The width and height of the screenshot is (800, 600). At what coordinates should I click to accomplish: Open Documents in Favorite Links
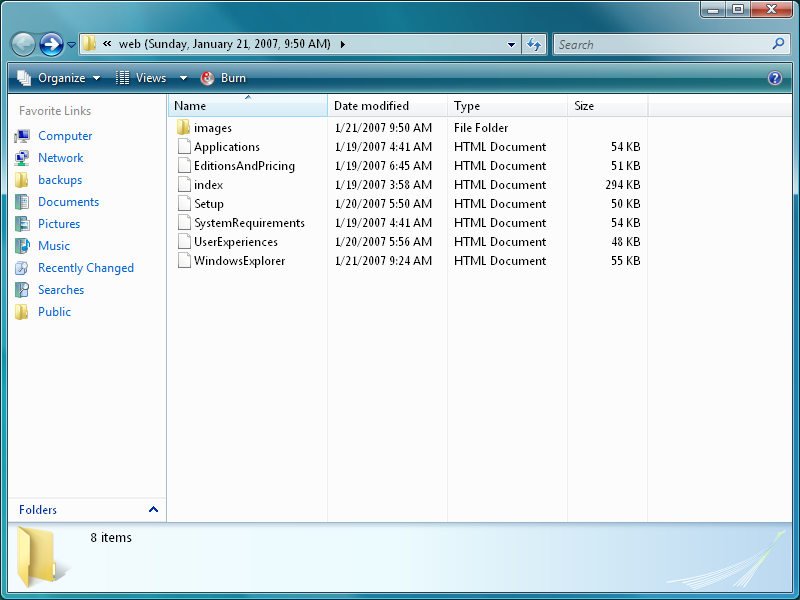68,202
